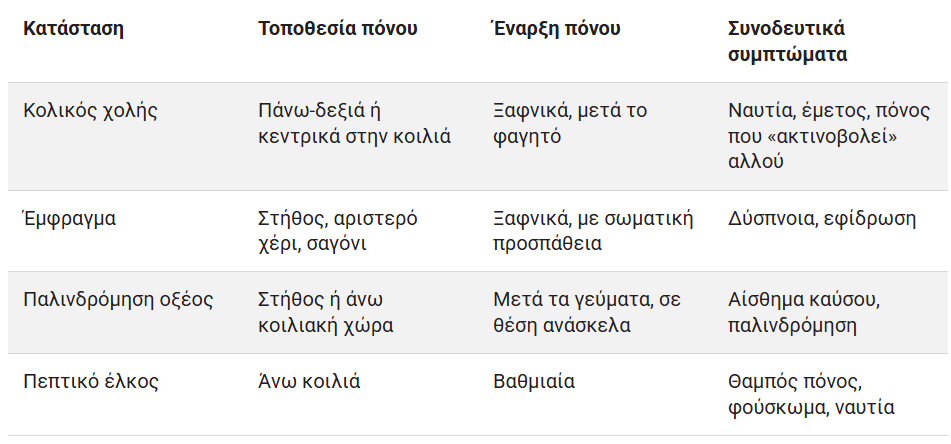This screenshot has width=951, height=444.
Task: Select the Κολικός χολής row label
Action: coord(91,110)
